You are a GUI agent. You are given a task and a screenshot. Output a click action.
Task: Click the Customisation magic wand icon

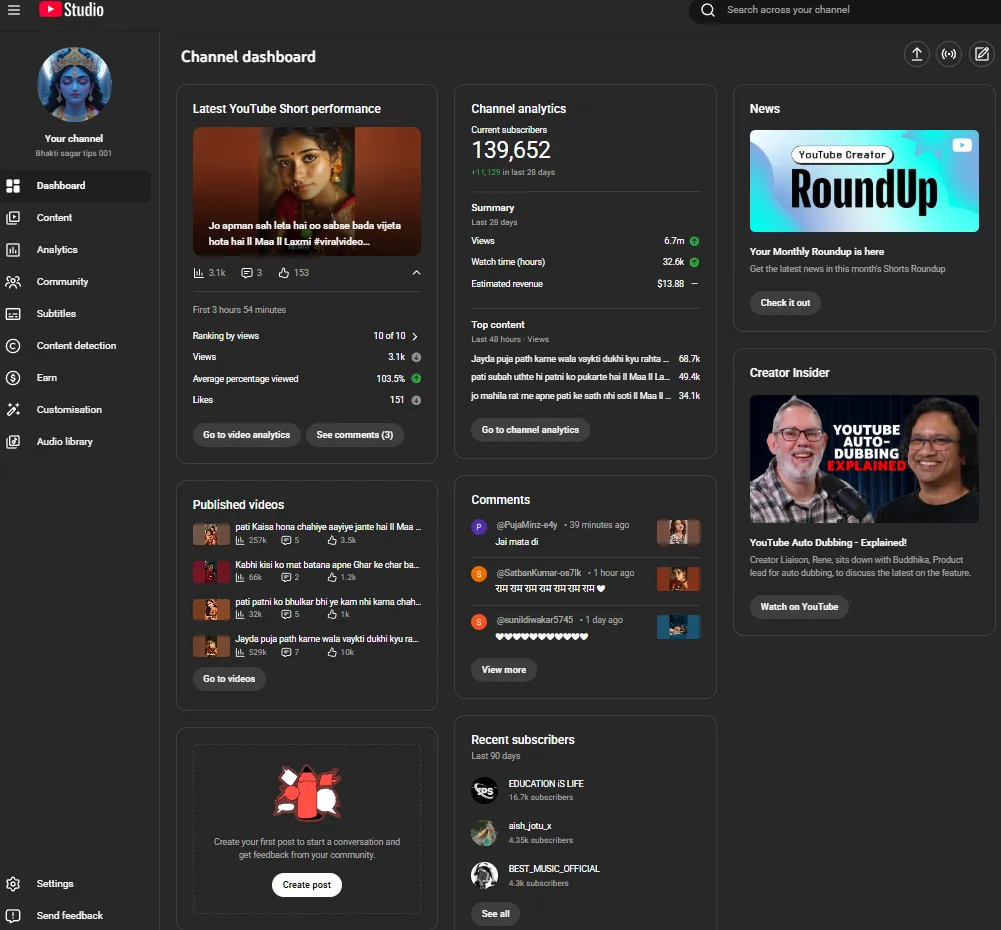click(x=13, y=409)
